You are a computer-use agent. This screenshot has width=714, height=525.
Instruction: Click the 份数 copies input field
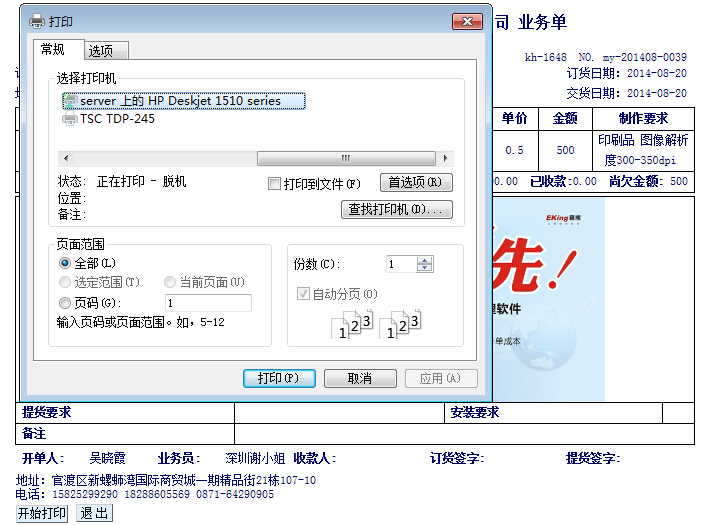(x=401, y=264)
